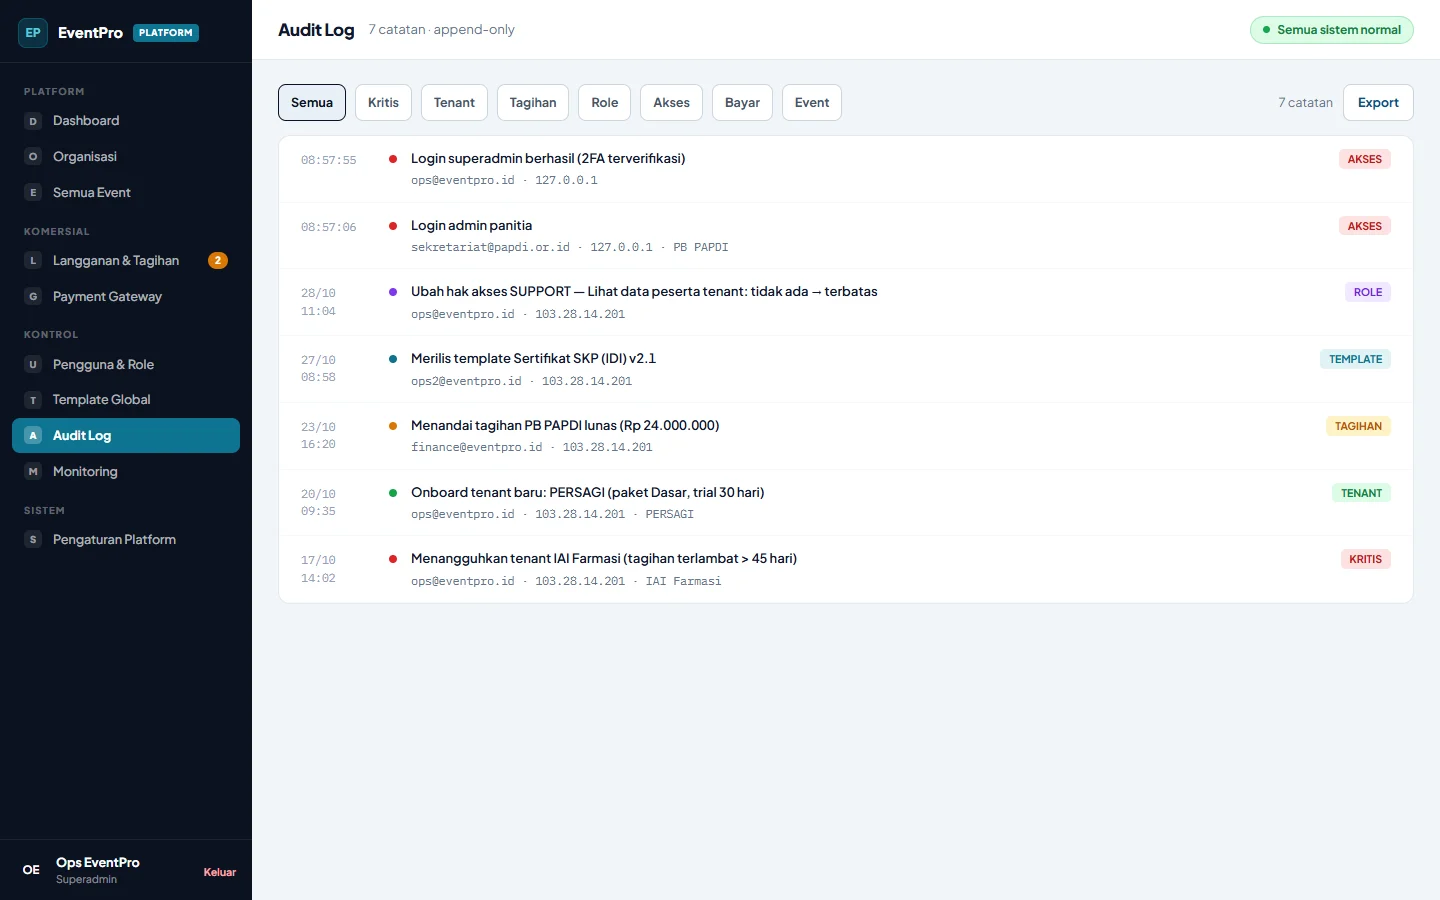The image size is (1440, 900).
Task: Click the Pengaturan Platform S icon
Action: [x=33, y=540]
